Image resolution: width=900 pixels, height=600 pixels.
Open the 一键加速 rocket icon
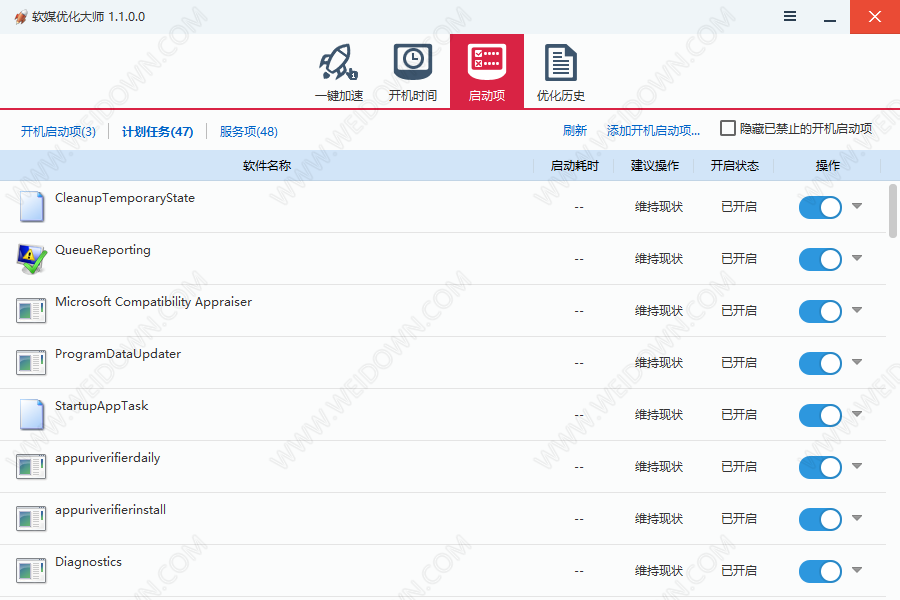tap(338, 65)
